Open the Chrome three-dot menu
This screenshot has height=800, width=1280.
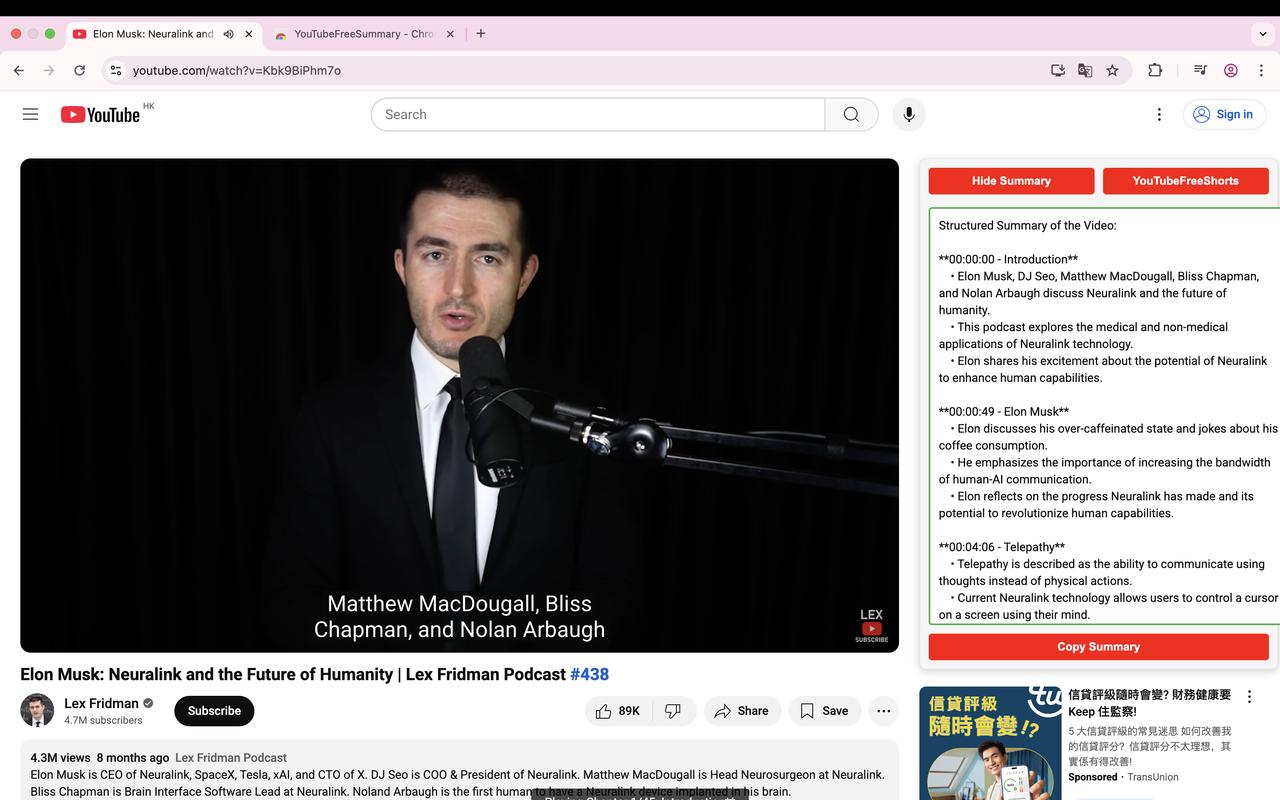point(1261,70)
